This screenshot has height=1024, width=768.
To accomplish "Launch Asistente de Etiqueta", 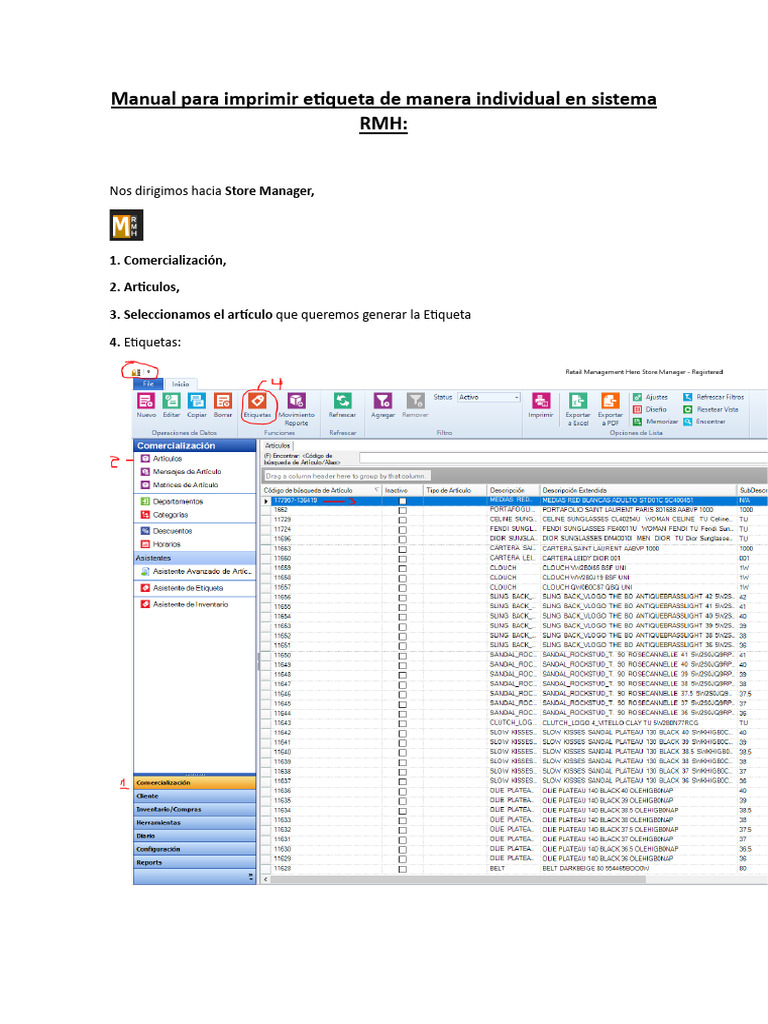I will (182, 588).
